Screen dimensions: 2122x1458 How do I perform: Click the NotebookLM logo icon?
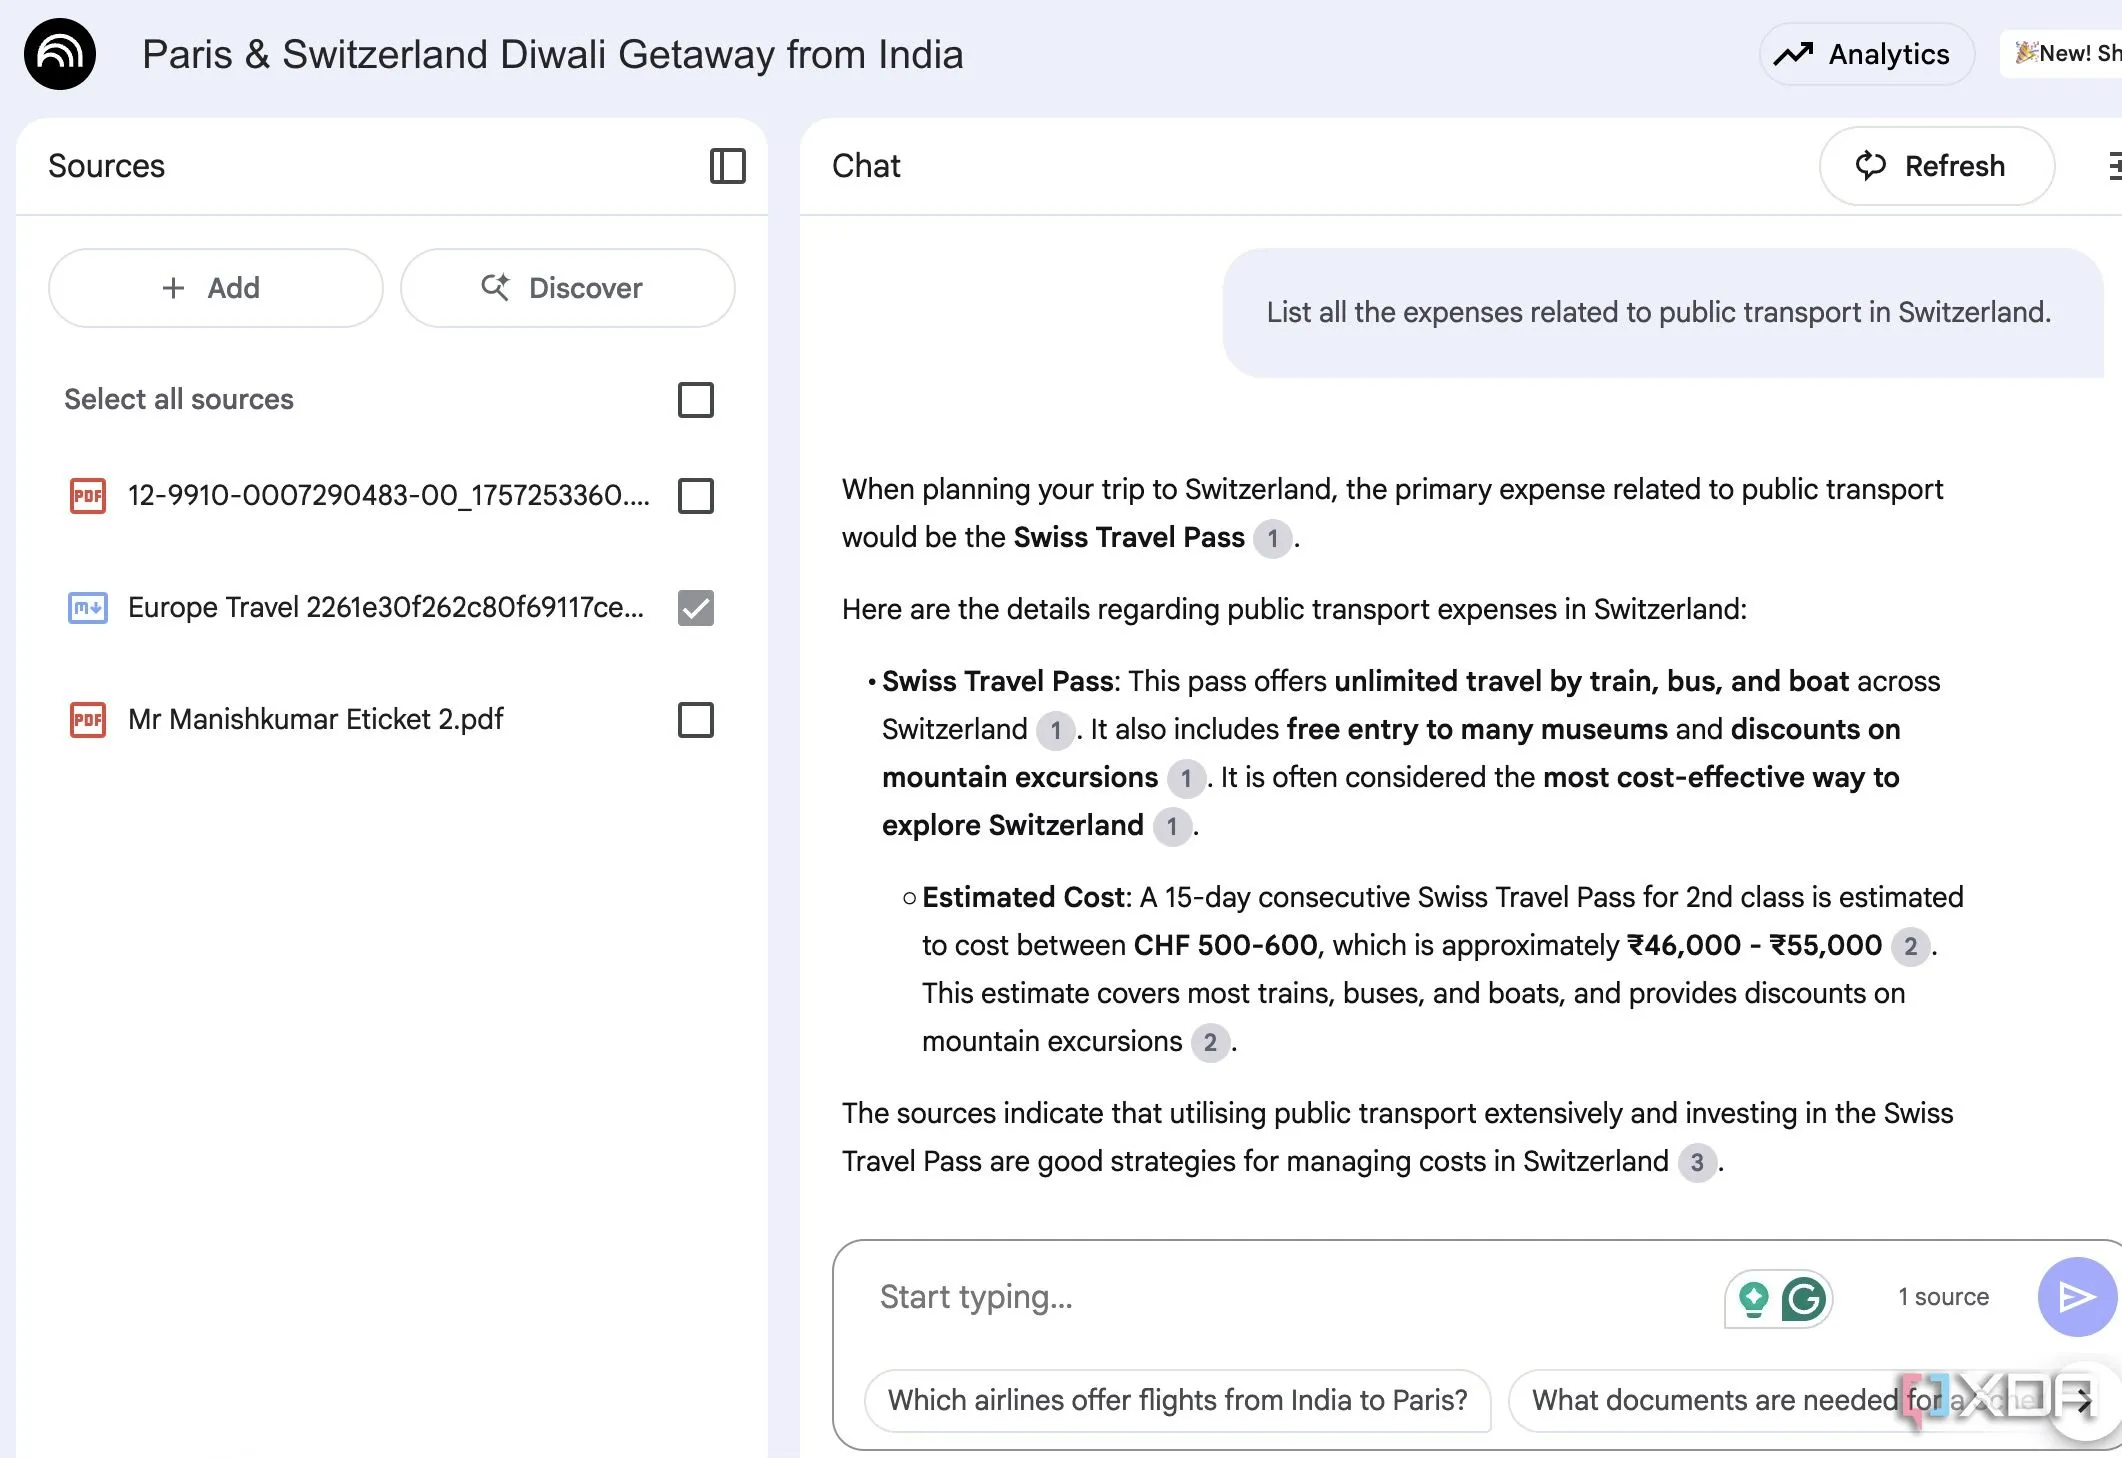click(x=60, y=54)
